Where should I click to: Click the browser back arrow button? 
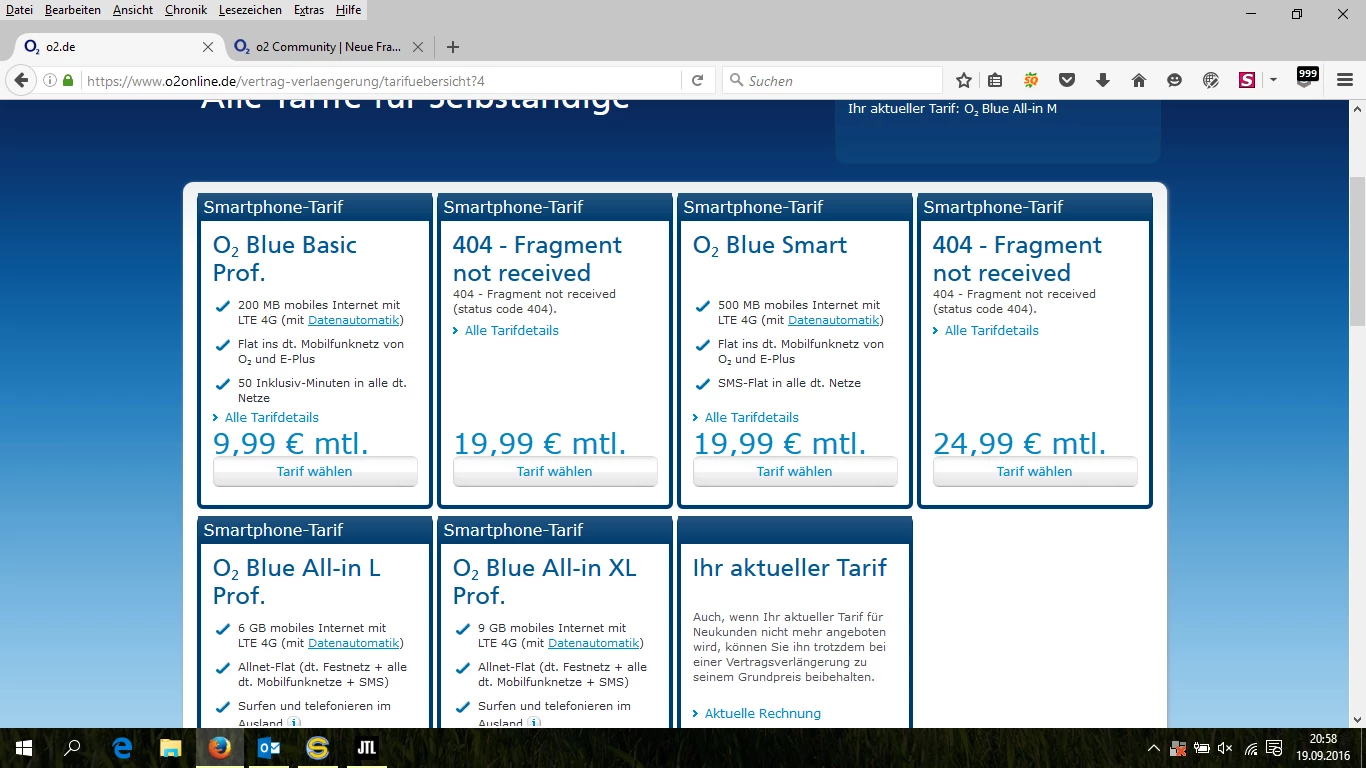[x=21, y=80]
